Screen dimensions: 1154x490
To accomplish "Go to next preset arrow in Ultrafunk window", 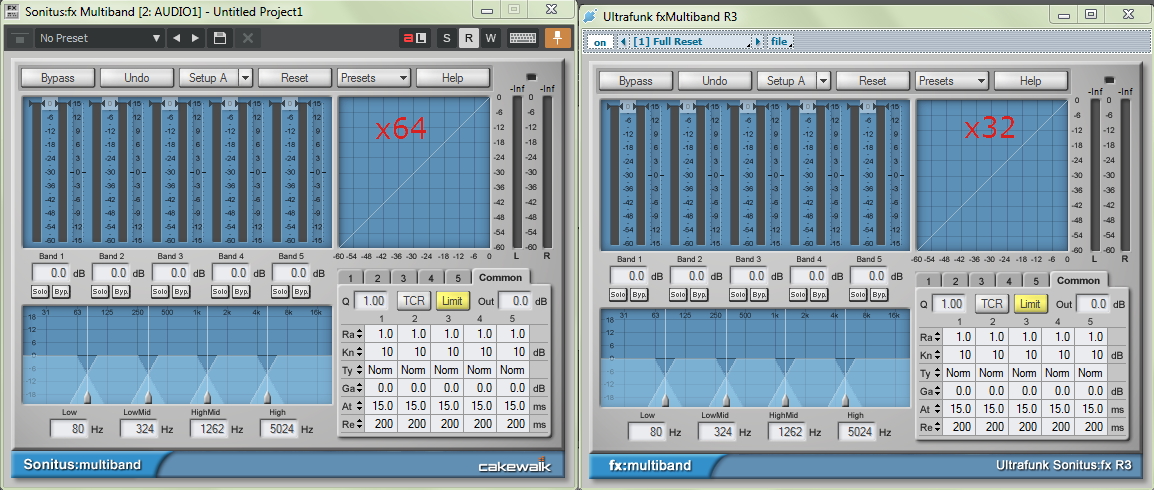I will 759,42.
